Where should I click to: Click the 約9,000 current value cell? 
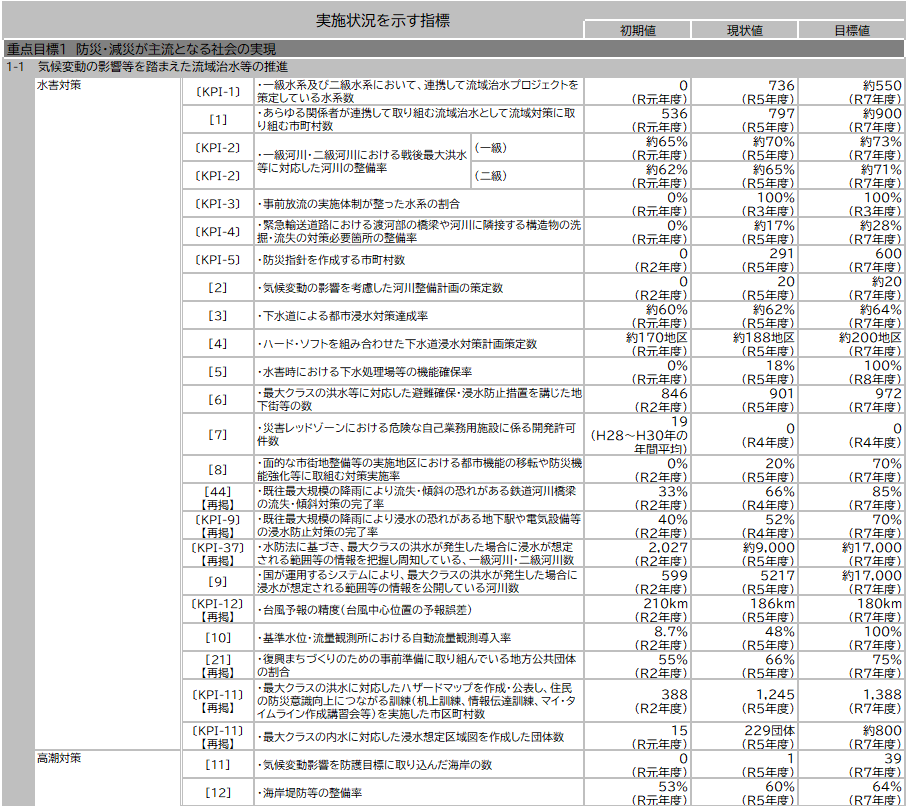click(744, 554)
